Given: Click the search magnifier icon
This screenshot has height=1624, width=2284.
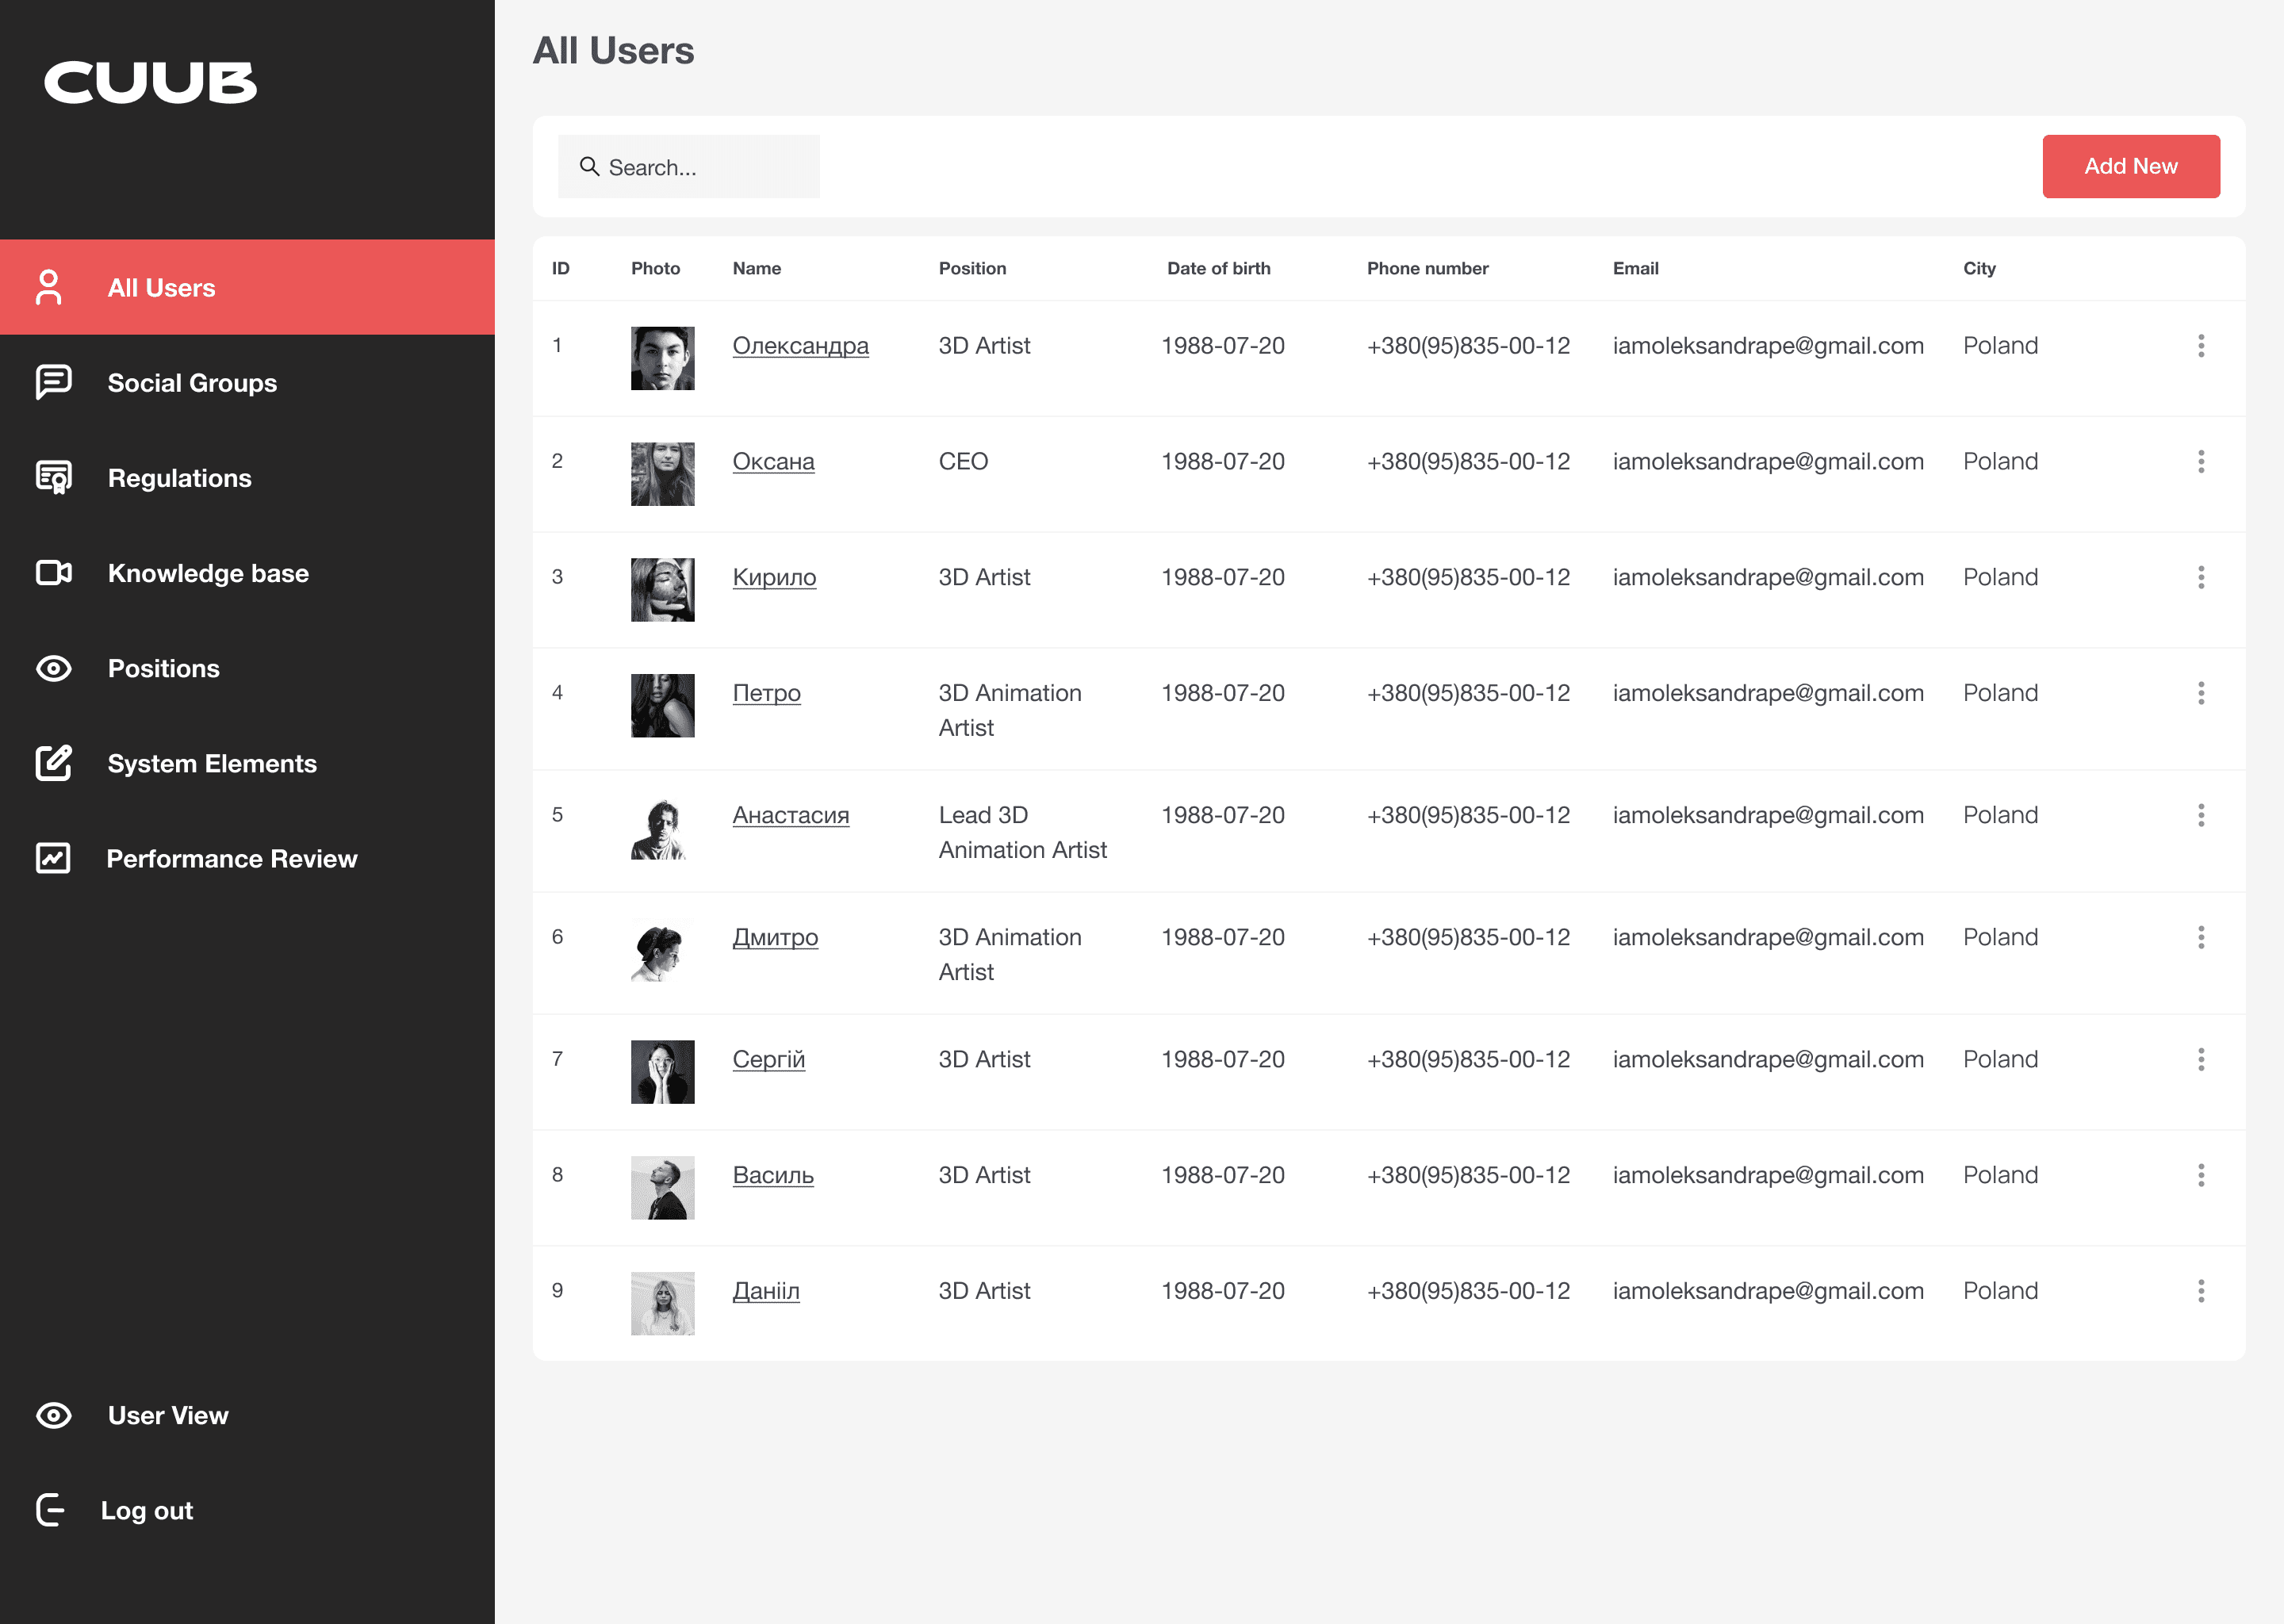Looking at the screenshot, I should [590, 167].
